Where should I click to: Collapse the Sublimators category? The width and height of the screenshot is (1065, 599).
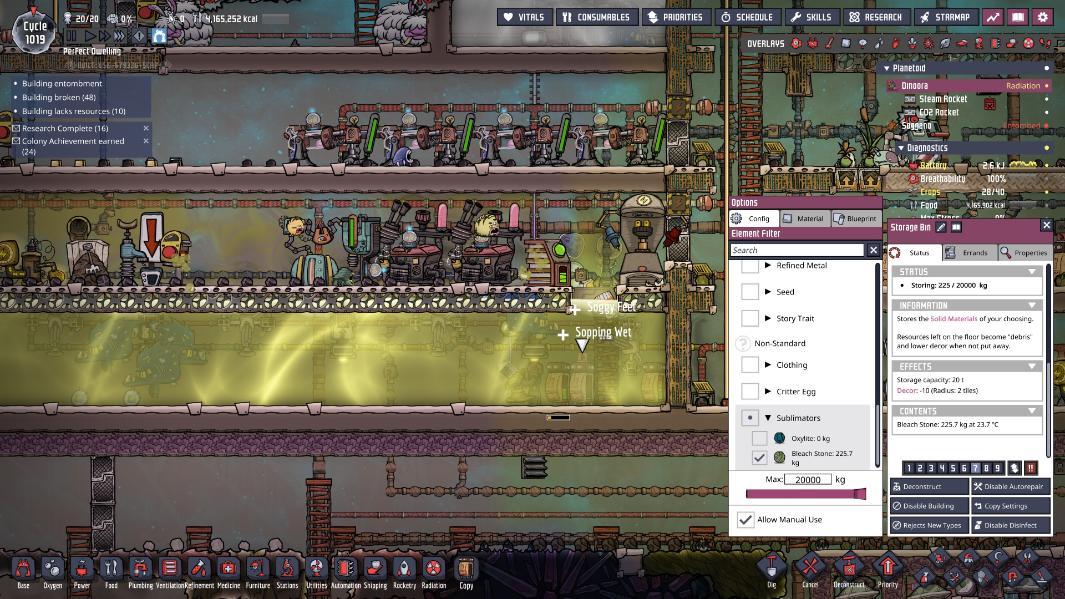768,418
